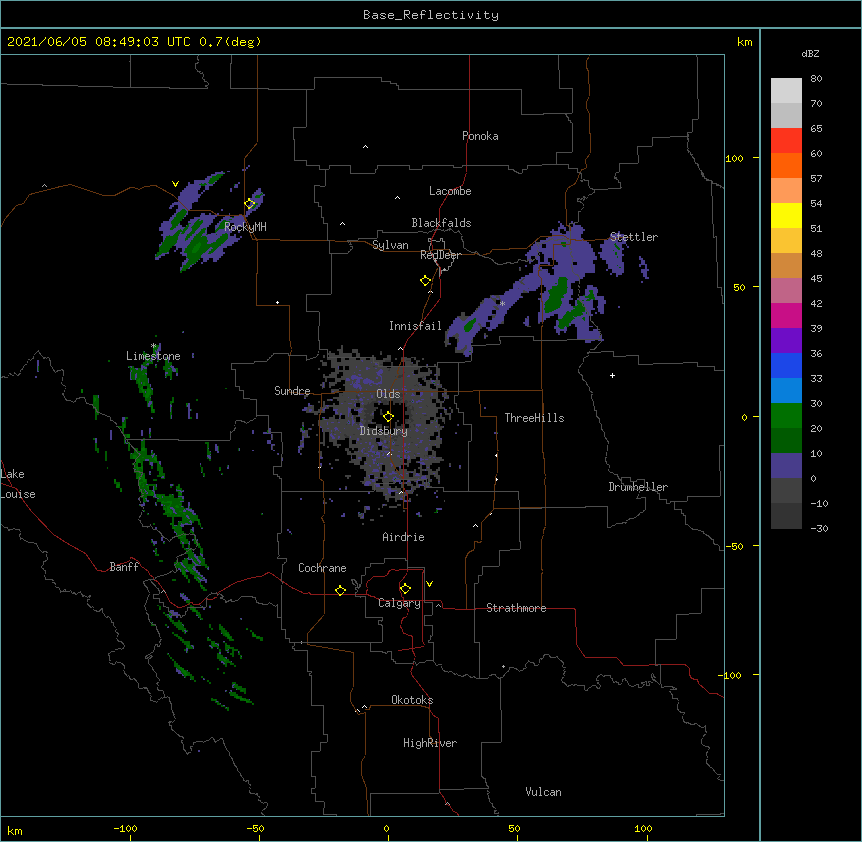The image size is (862, 842).
Task: Click the -100 tick label on bottom axis
Action: [x=125, y=828]
